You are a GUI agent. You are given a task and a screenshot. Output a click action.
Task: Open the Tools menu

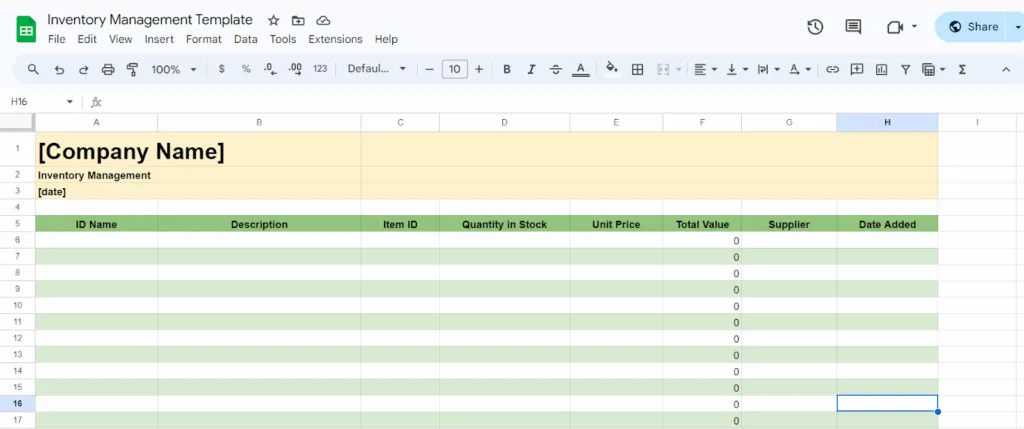point(283,39)
